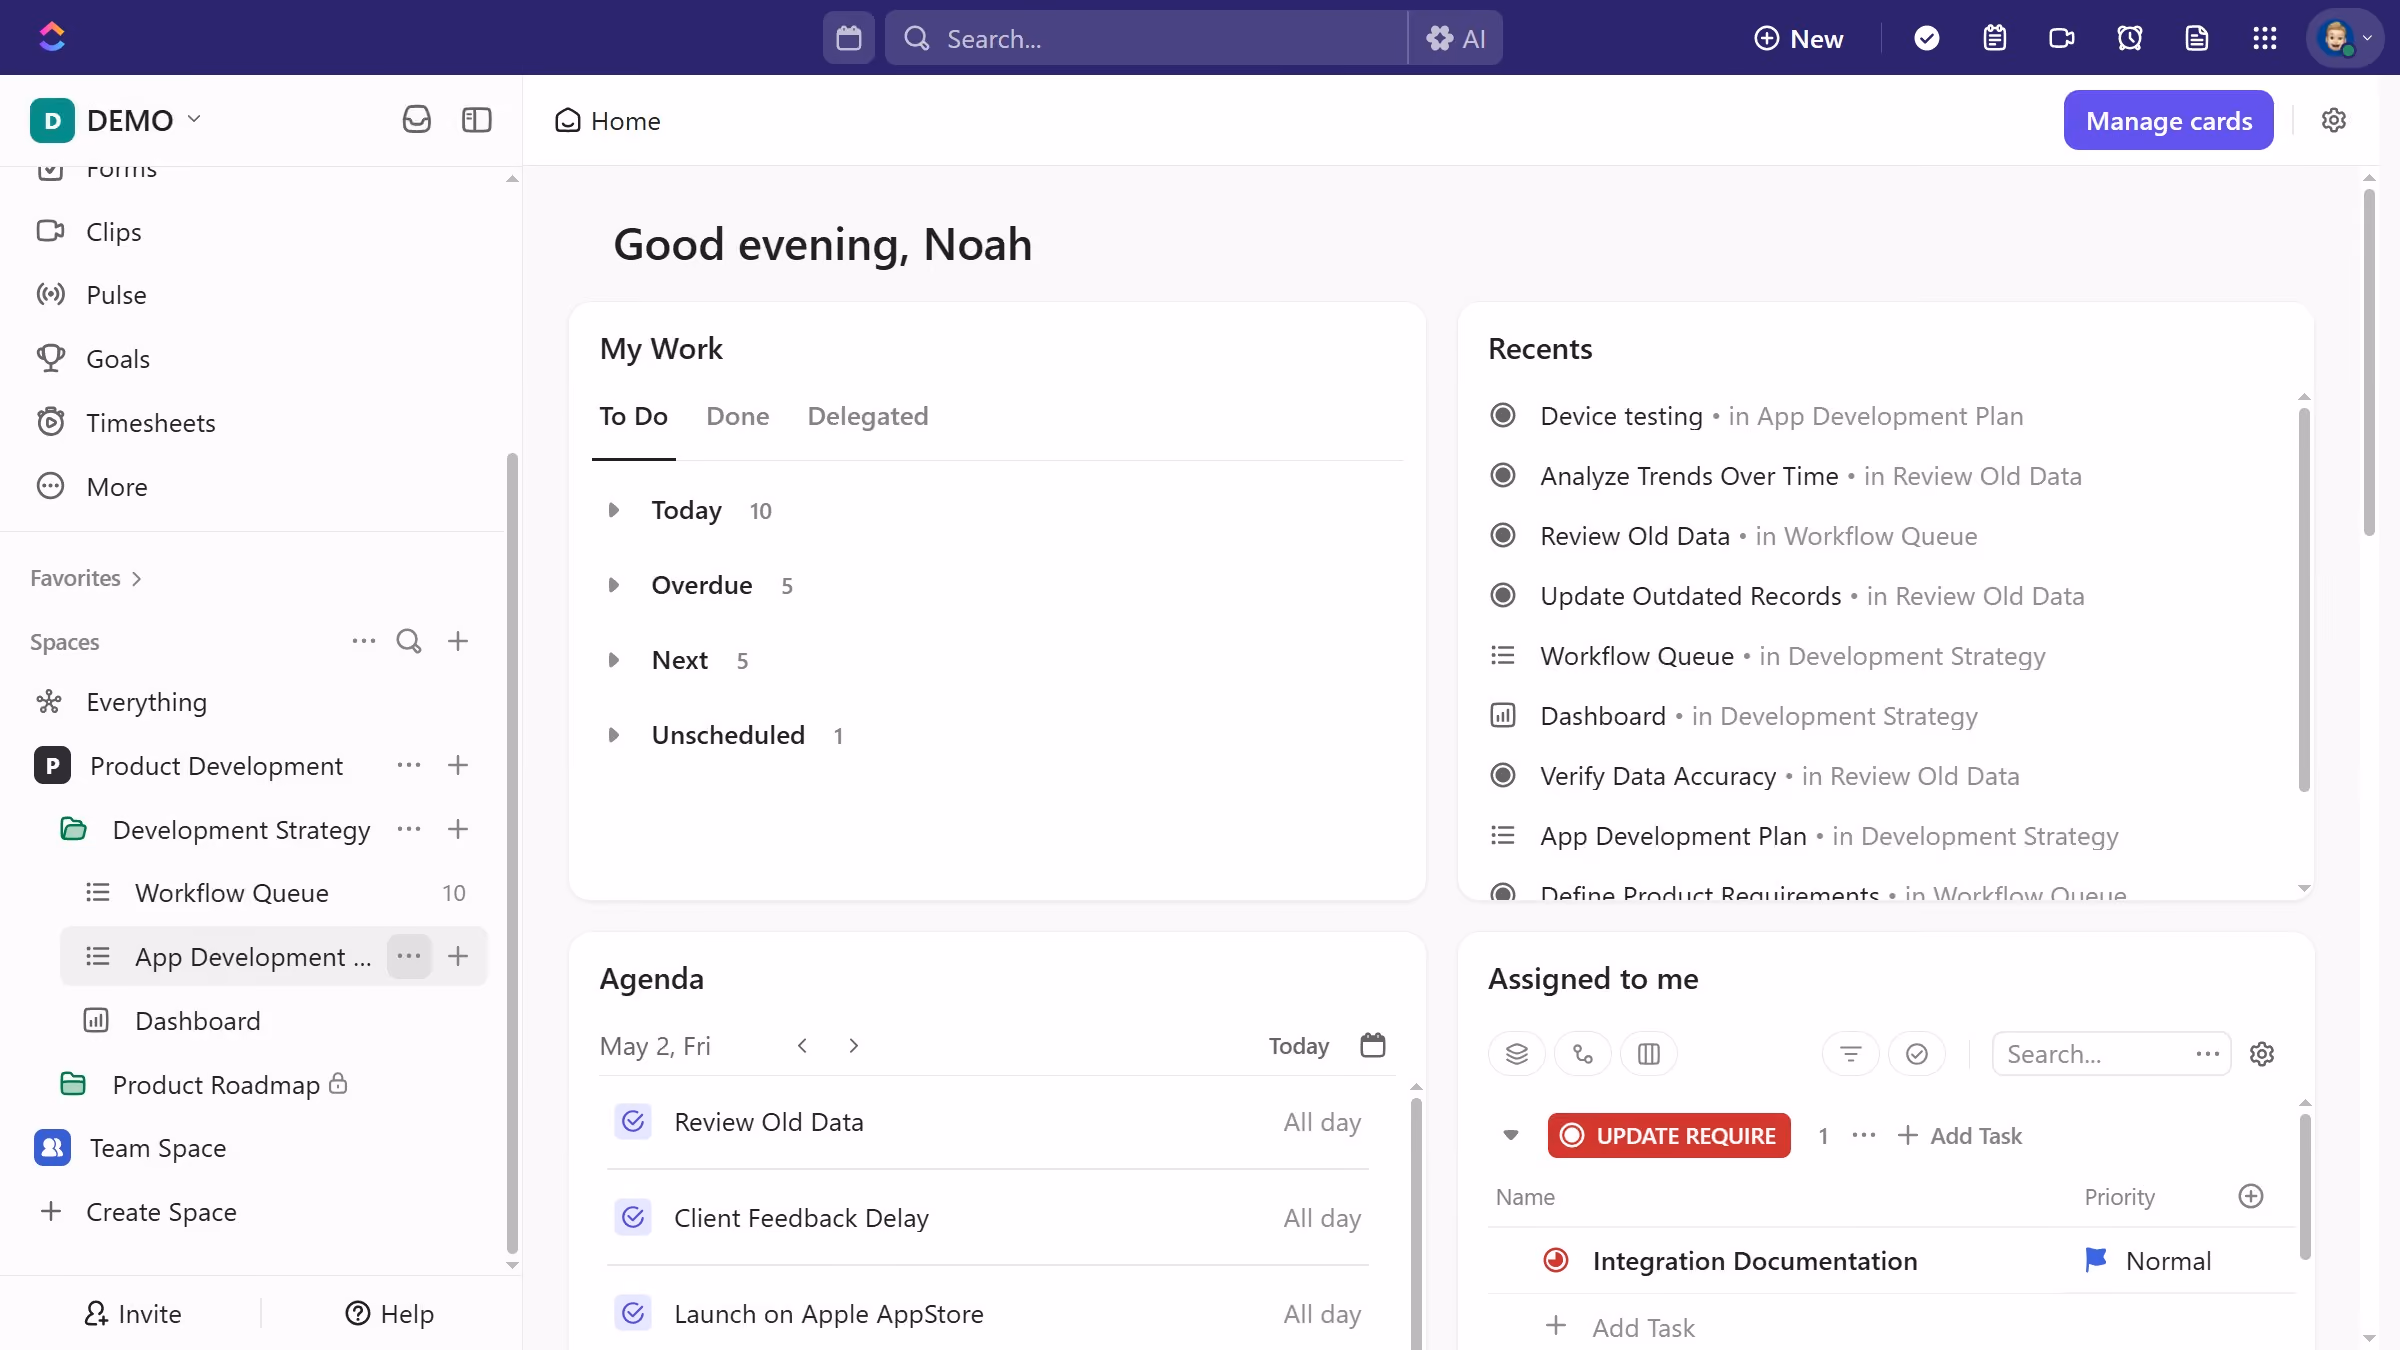Open Home settings gear icon

[x=2334, y=120]
